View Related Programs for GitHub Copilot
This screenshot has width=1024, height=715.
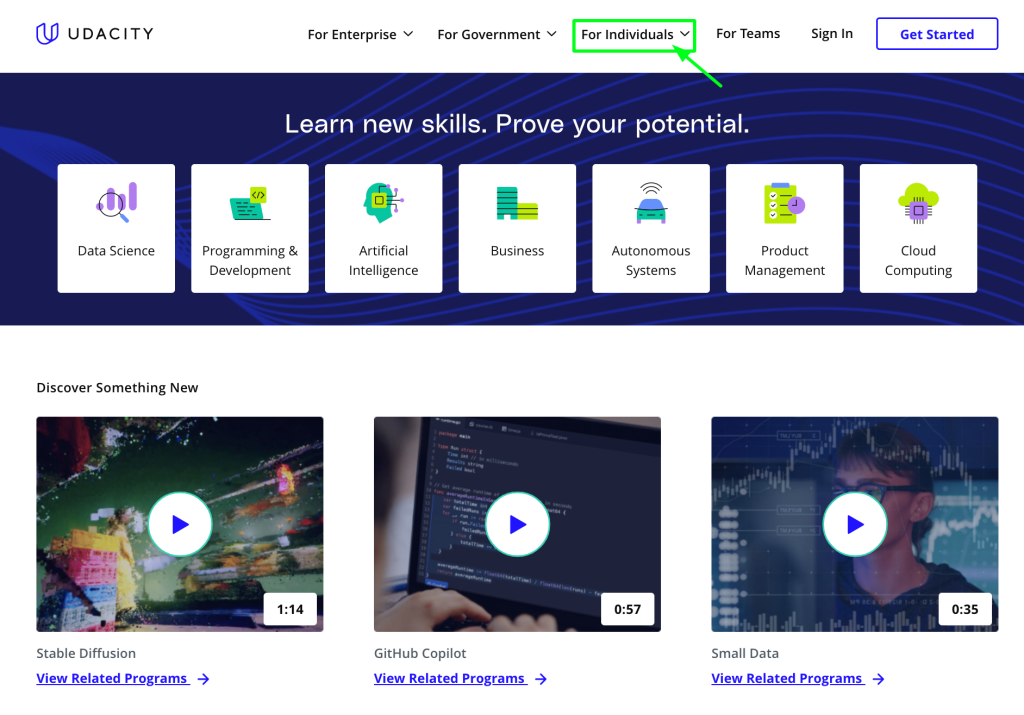451,678
